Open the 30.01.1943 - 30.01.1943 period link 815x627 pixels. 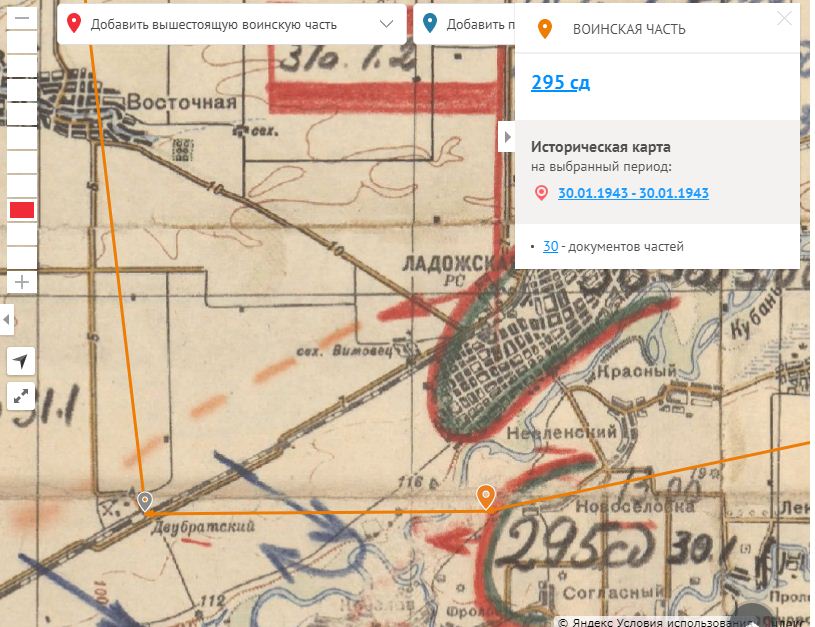pyautogui.click(x=633, y=193)
